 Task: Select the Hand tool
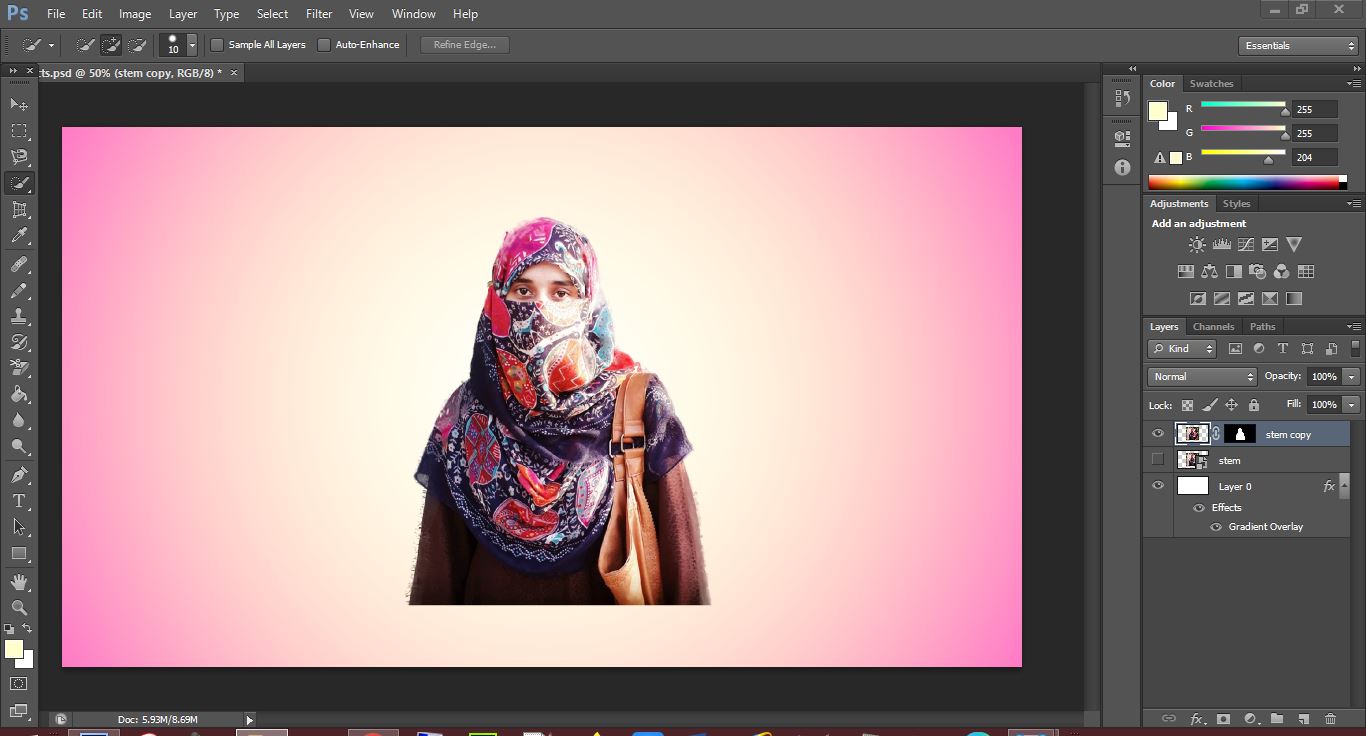19,581
